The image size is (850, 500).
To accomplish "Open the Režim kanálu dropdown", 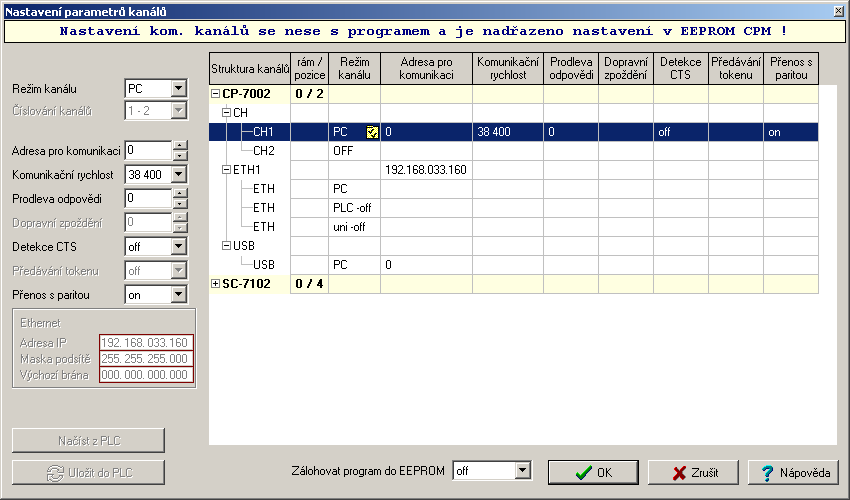I will [178, 88].
